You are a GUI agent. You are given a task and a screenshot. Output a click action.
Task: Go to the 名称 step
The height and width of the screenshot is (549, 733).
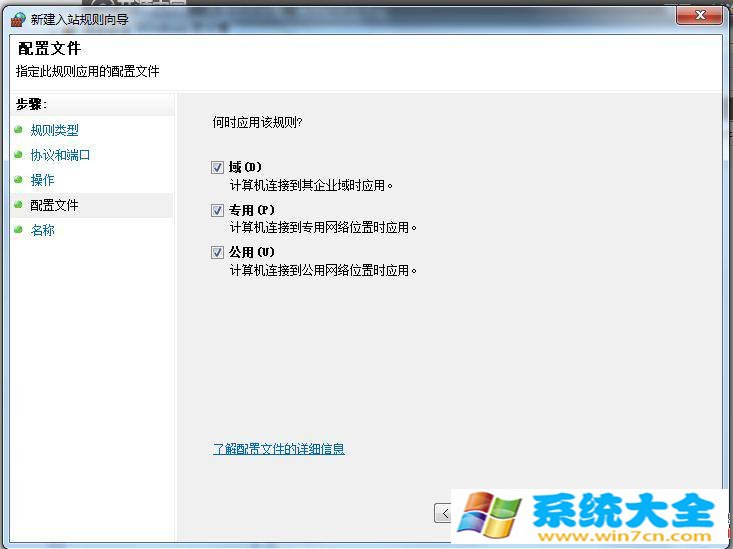tap(43, 230)
